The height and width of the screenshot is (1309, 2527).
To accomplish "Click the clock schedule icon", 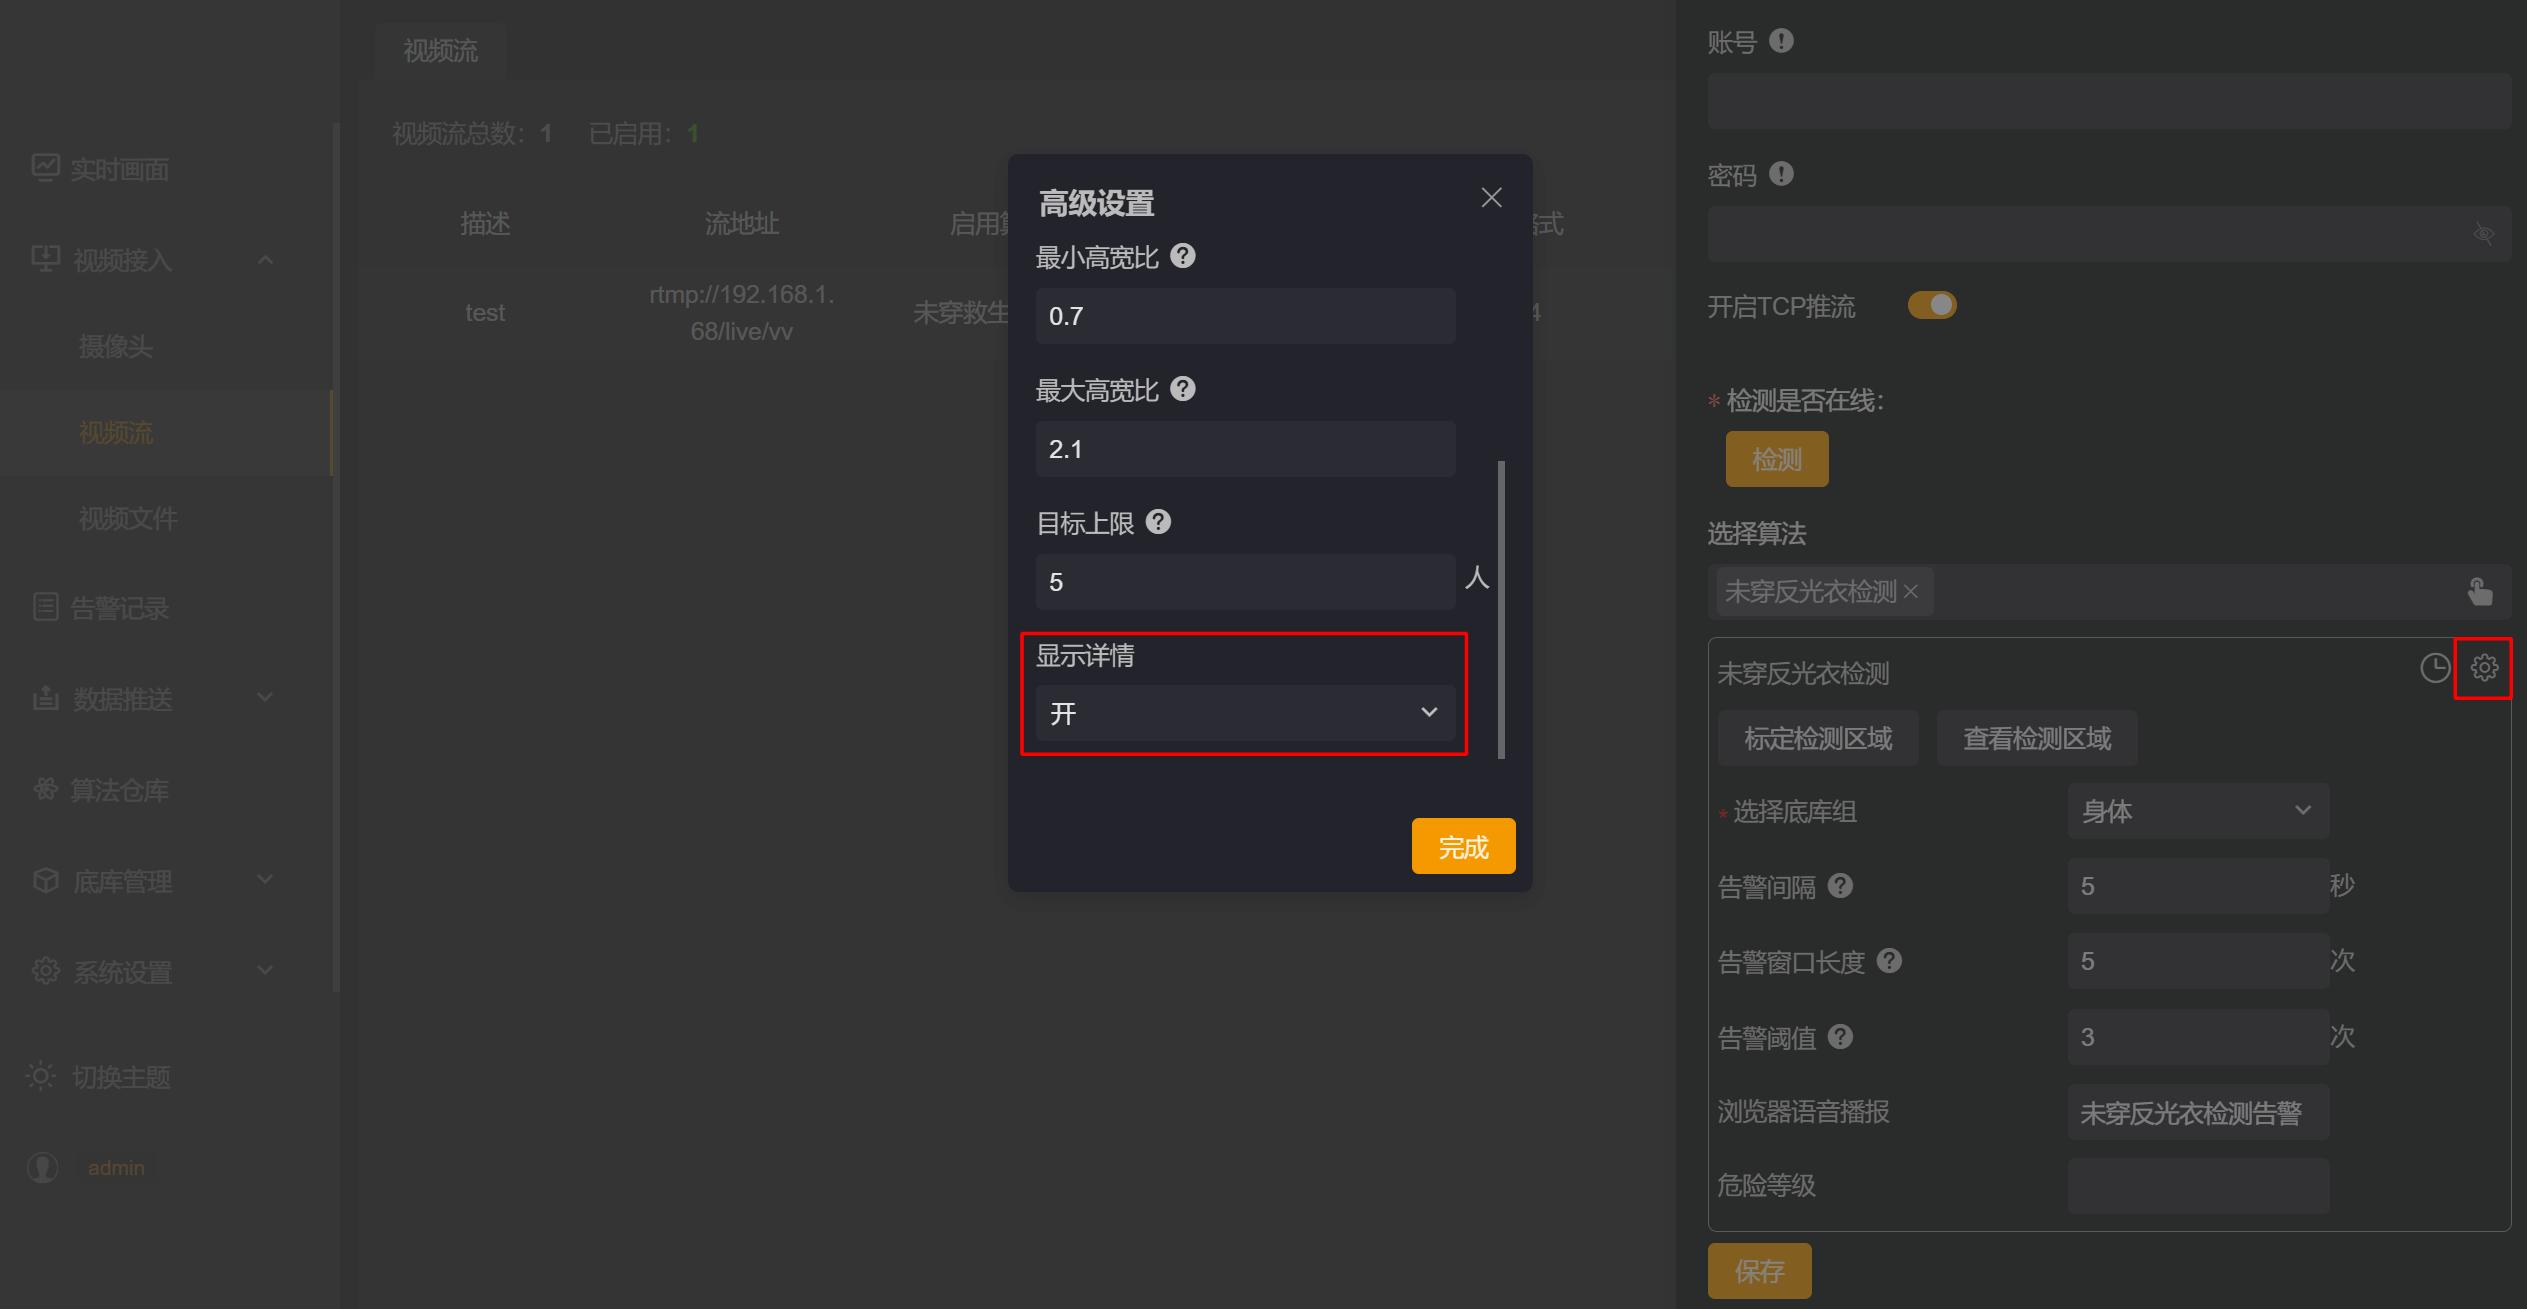I will pyautogui.click(x=2434, y=668).
